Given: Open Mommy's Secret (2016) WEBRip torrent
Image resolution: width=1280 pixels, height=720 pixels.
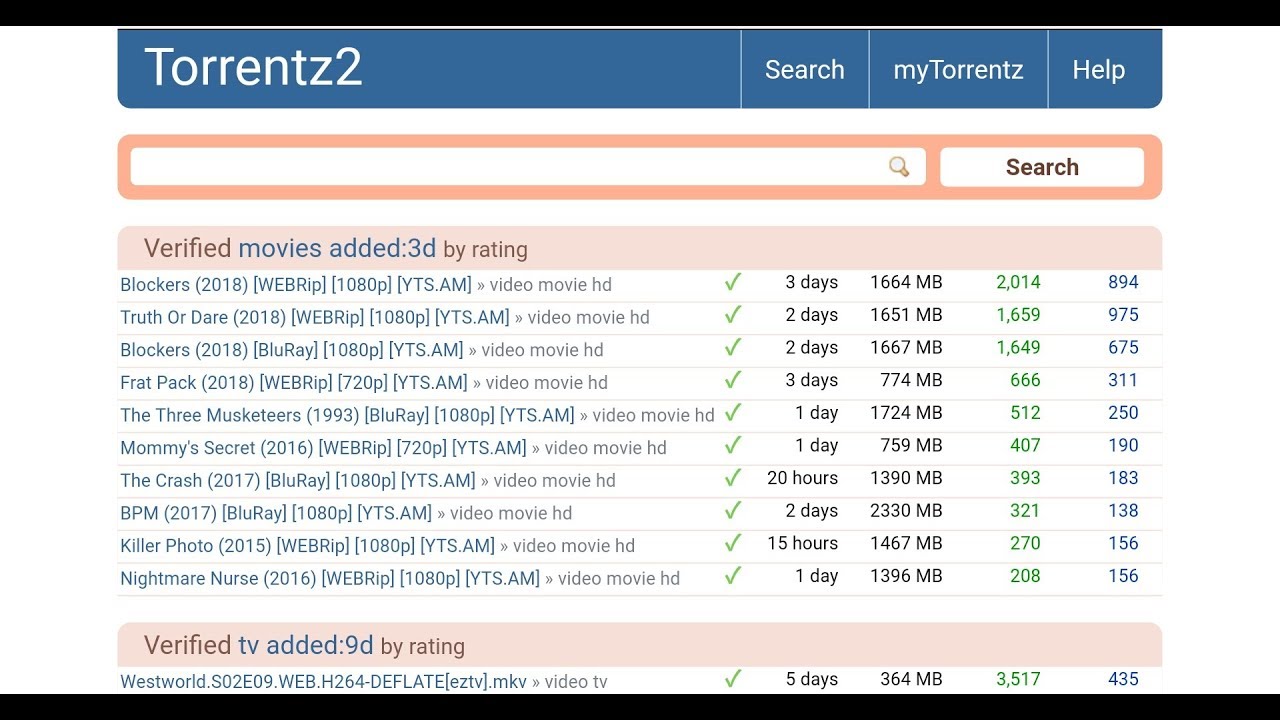Looking at the screenshot, I should [323, 447].
